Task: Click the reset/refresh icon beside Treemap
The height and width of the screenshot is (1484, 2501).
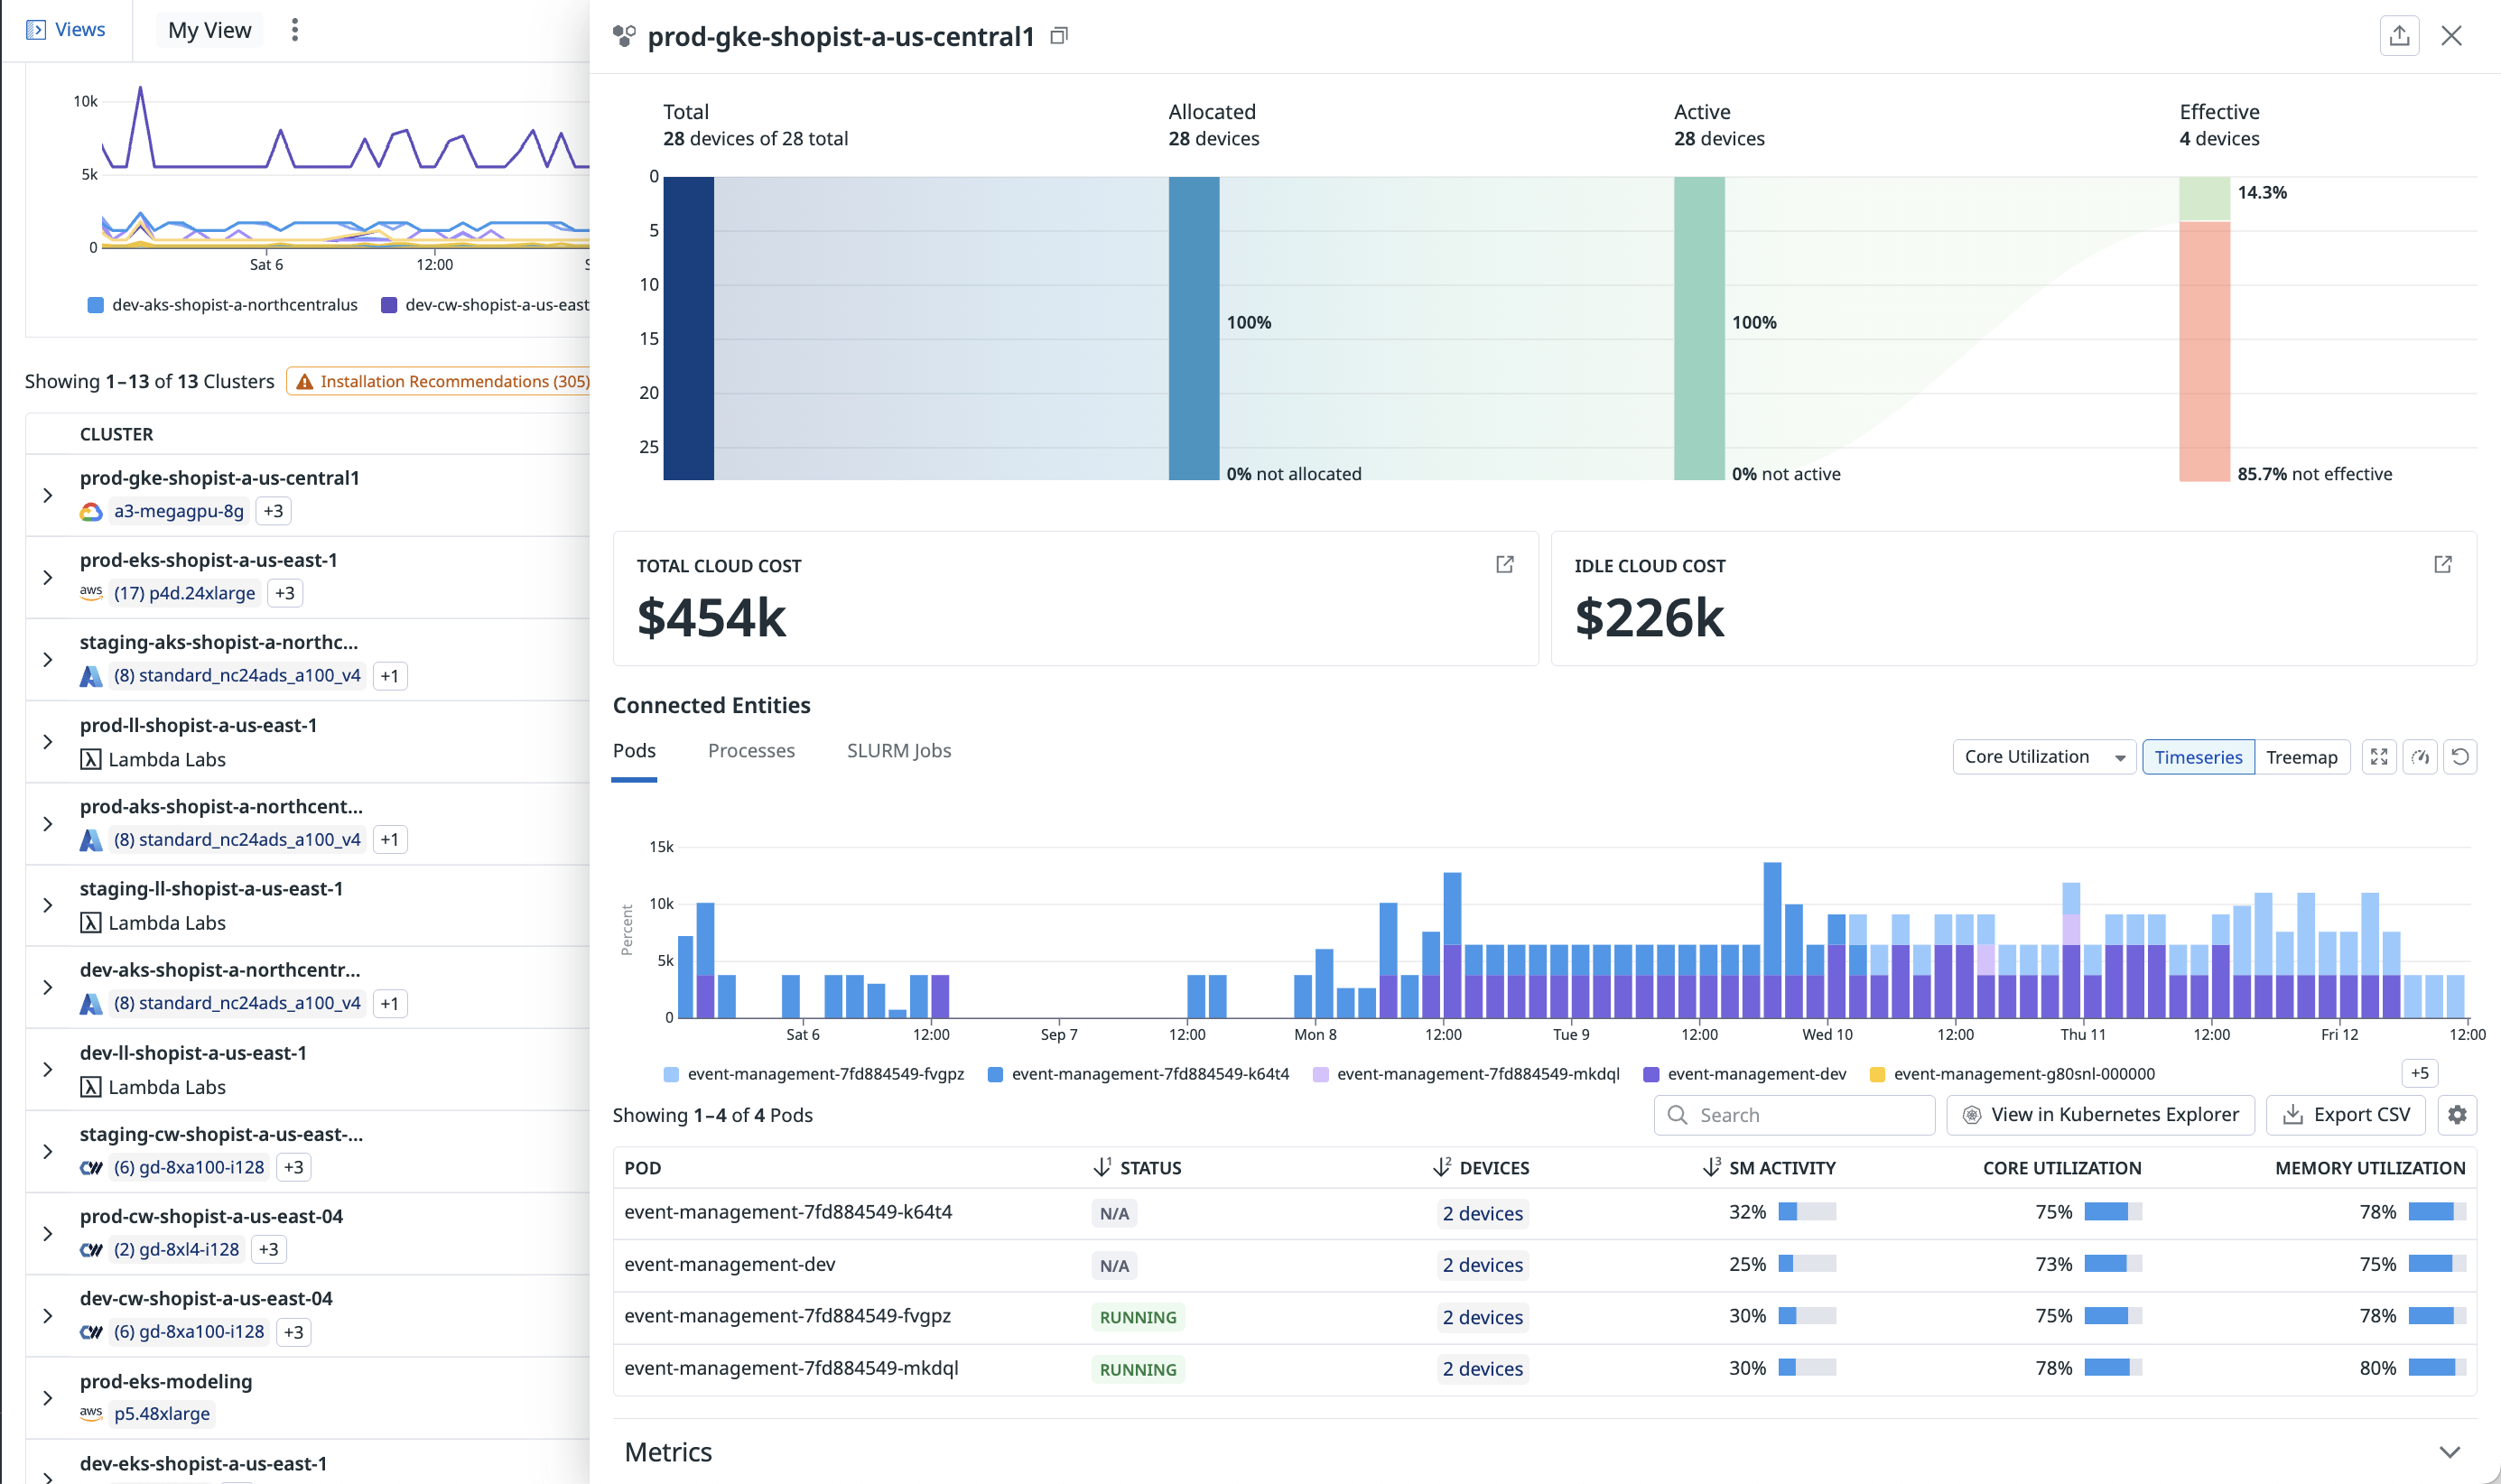Action: 2460,757
